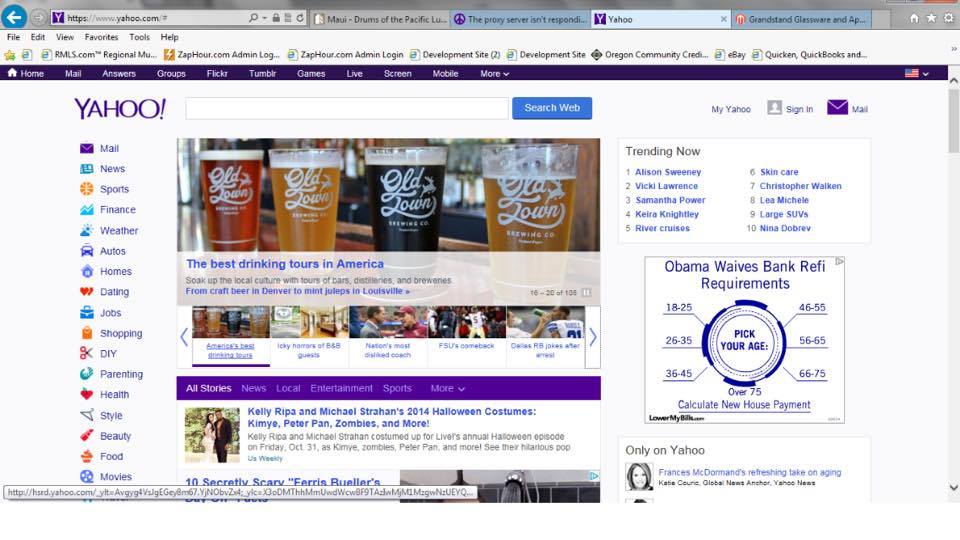Click the Yahoo search input field
Viewport: 960px width, 540px height.
coord(347,108)
